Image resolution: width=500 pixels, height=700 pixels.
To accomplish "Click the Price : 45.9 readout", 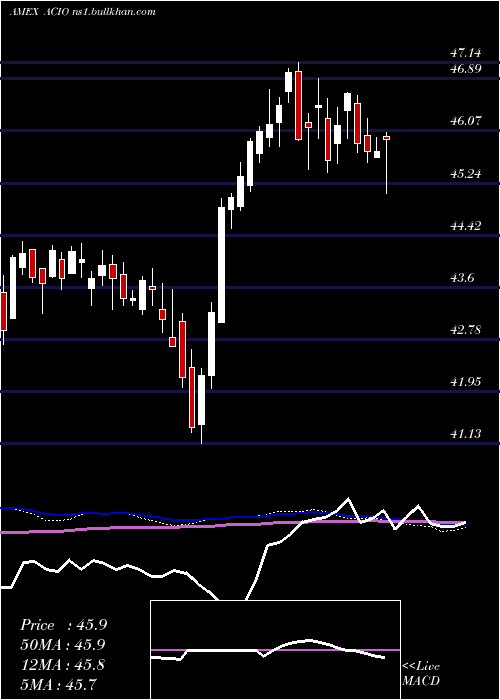I will click(63, 625).
